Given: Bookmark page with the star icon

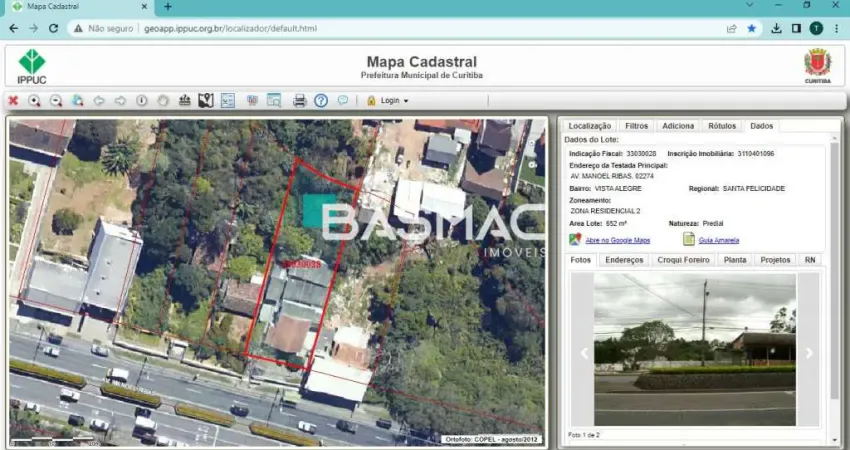Looking at the screenshot, I should tap(751, 29).
